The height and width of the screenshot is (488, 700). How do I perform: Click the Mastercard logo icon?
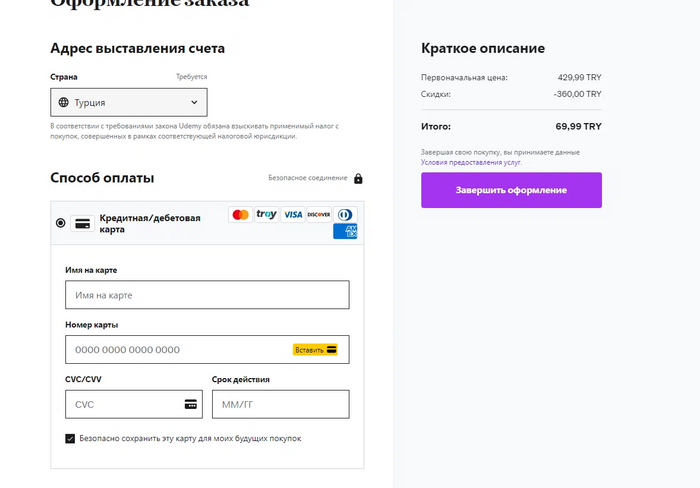click(x=240, y=214)
